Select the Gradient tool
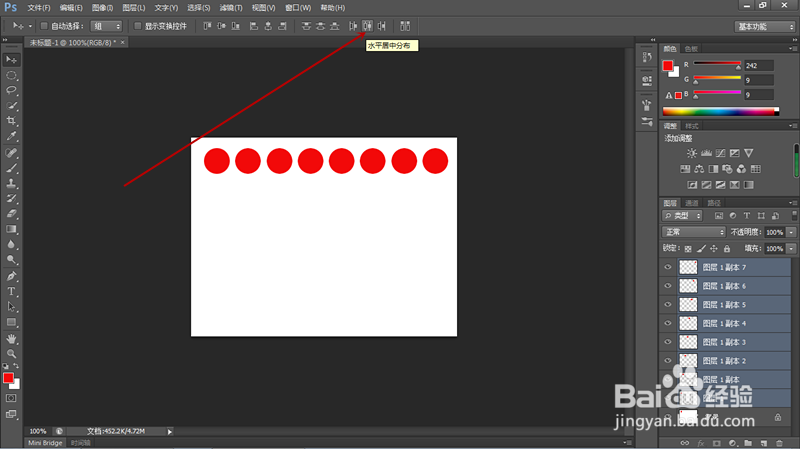This screenshot has height=449, width=800. pos(11,229)
